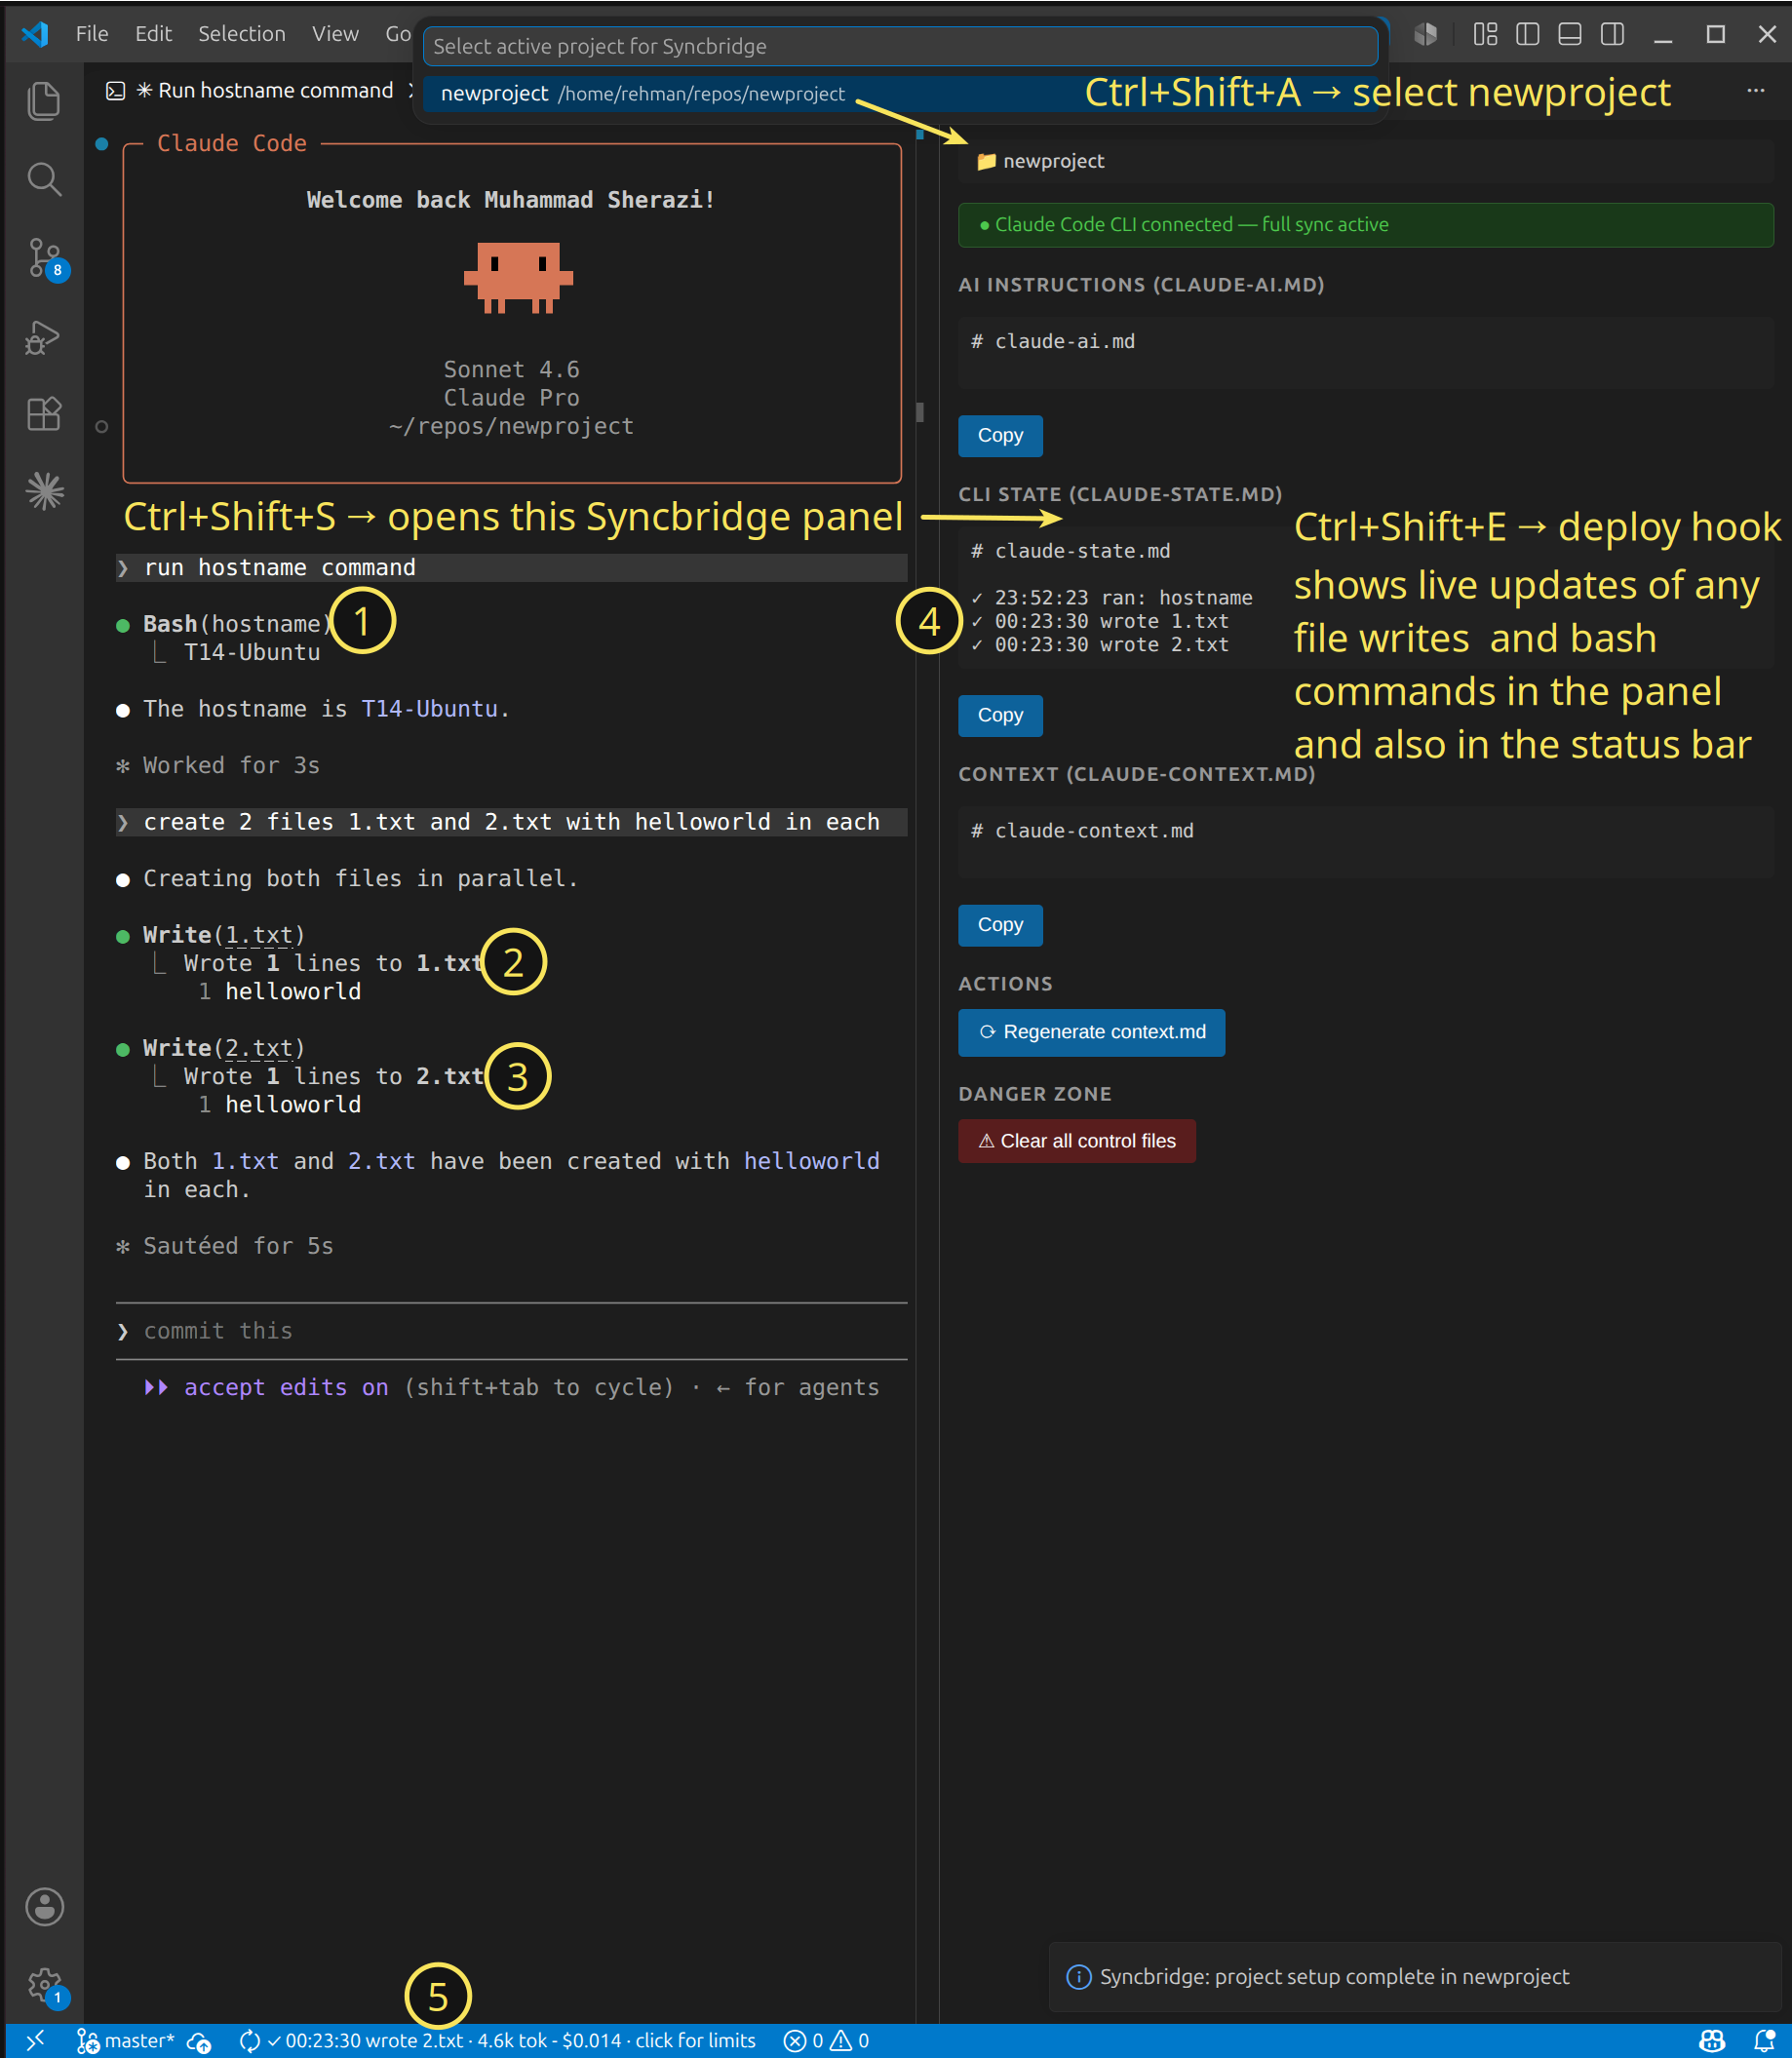This screenshot has width=1792, height=2058.
Task: Open the Run and Debug view
Action: (44, 337)
